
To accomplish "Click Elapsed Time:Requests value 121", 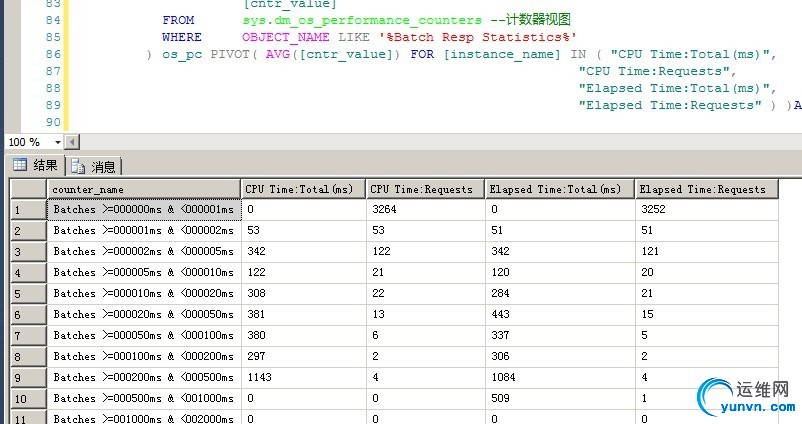I will pyautogui.click(x=707, y=251).
